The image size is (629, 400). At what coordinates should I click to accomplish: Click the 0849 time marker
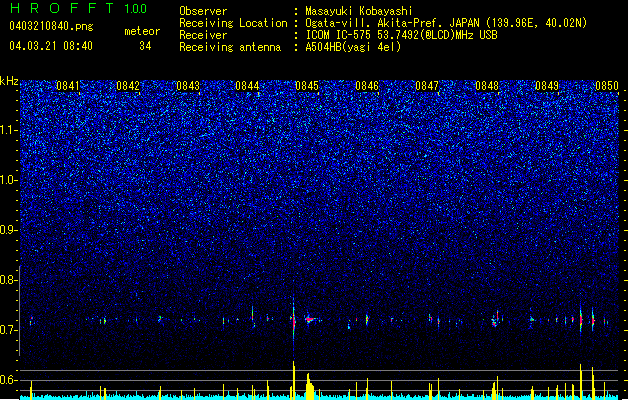[x=547, y=86]
